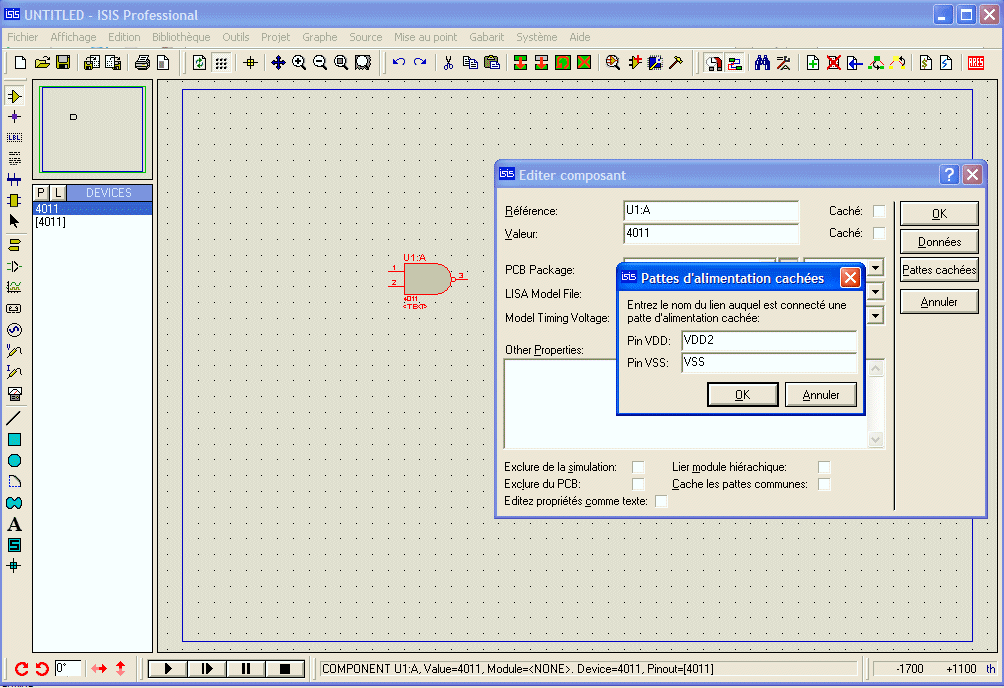Open the Bibliothèque menu
The height and width of the screenshot is (688, 1004).
(181, 37)
